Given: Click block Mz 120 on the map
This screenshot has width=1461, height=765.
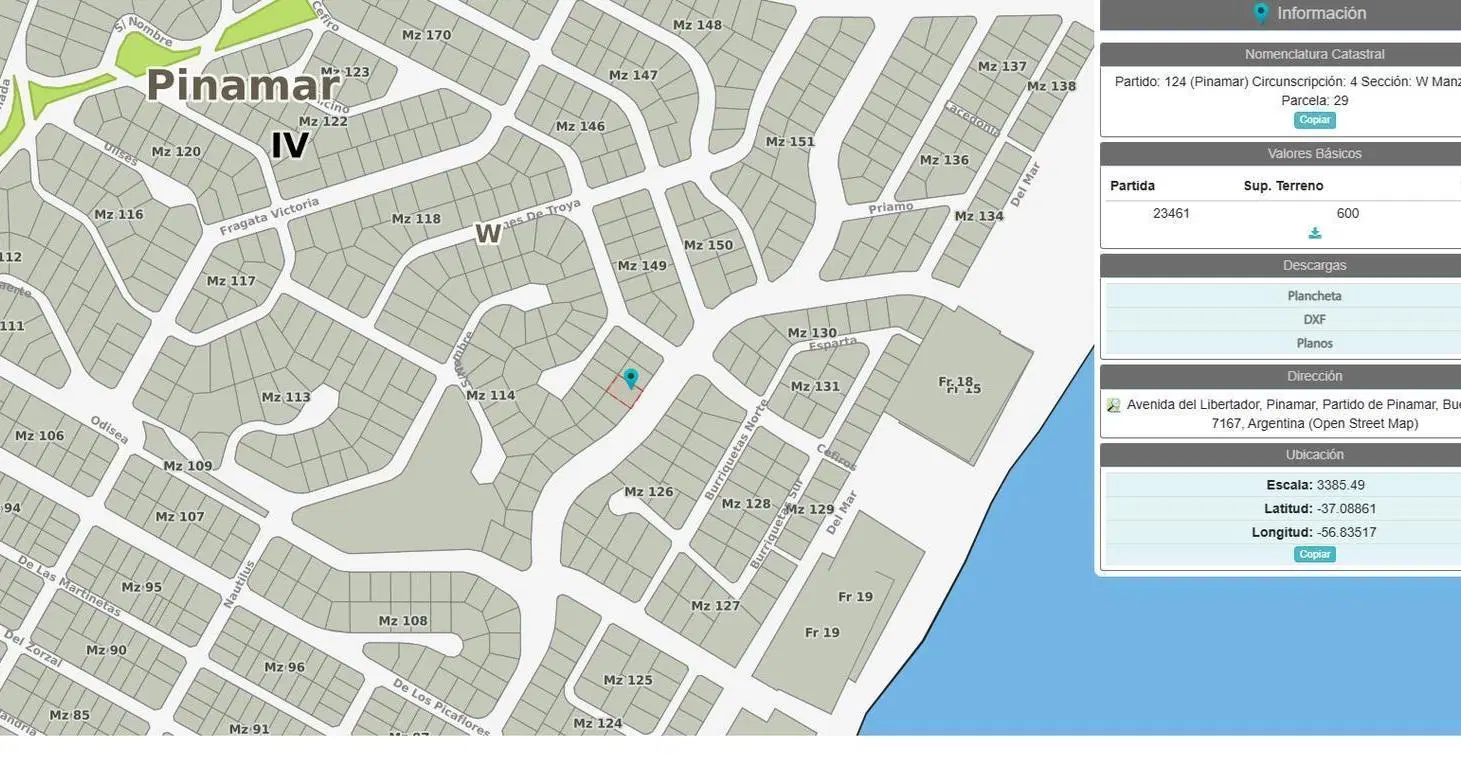Looking at the screenshot, I should click(176, 152).
